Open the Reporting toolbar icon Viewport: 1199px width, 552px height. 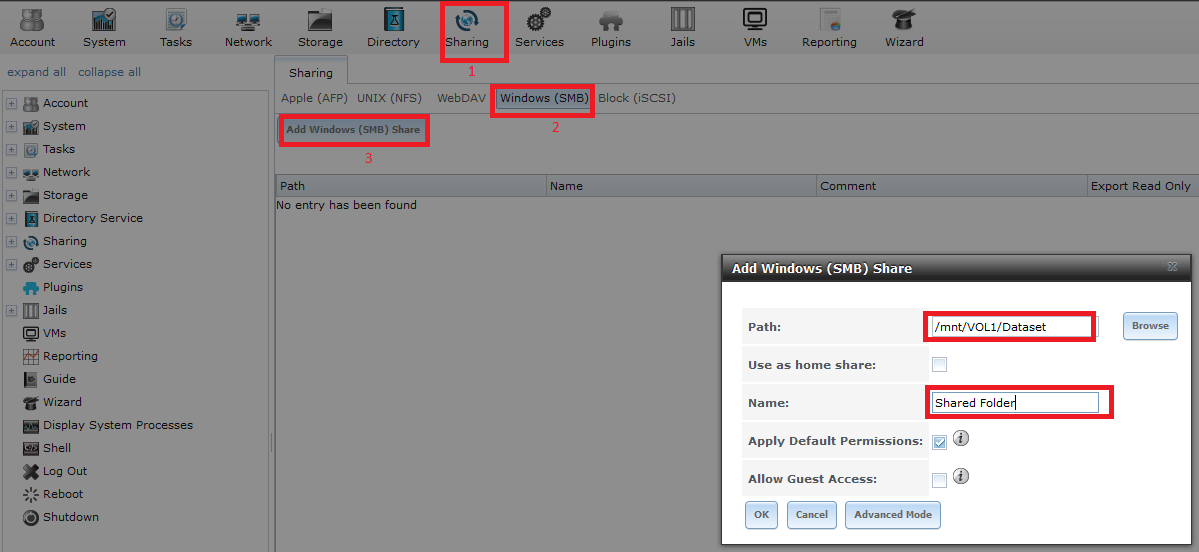coord(829,27)
